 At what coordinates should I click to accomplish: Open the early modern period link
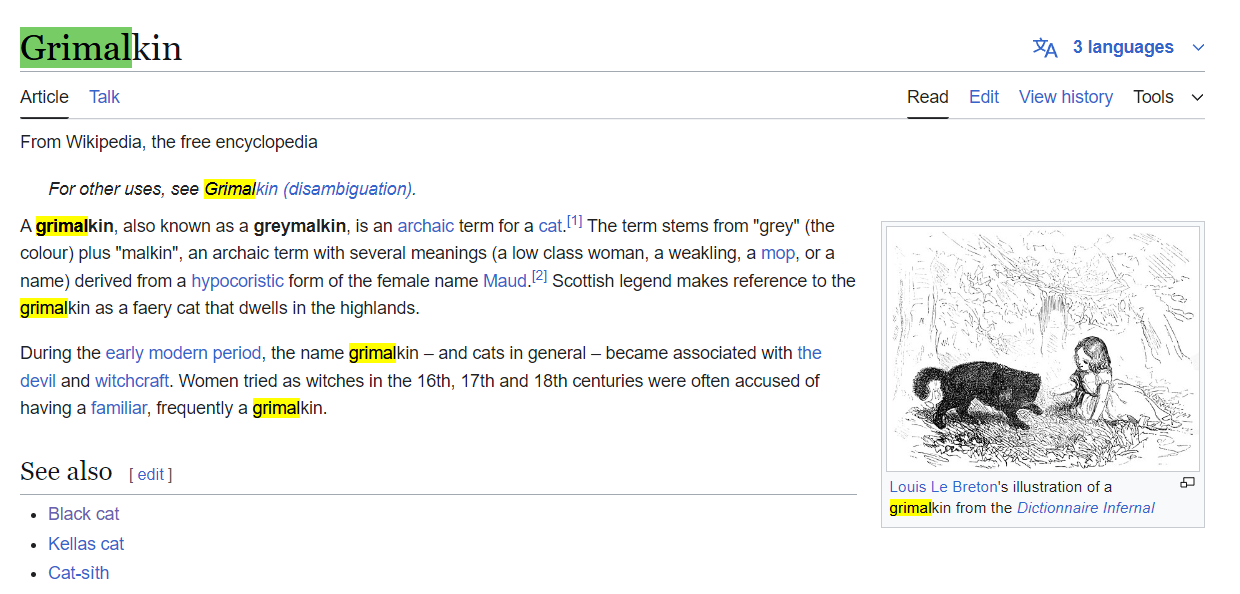point(183,353)
